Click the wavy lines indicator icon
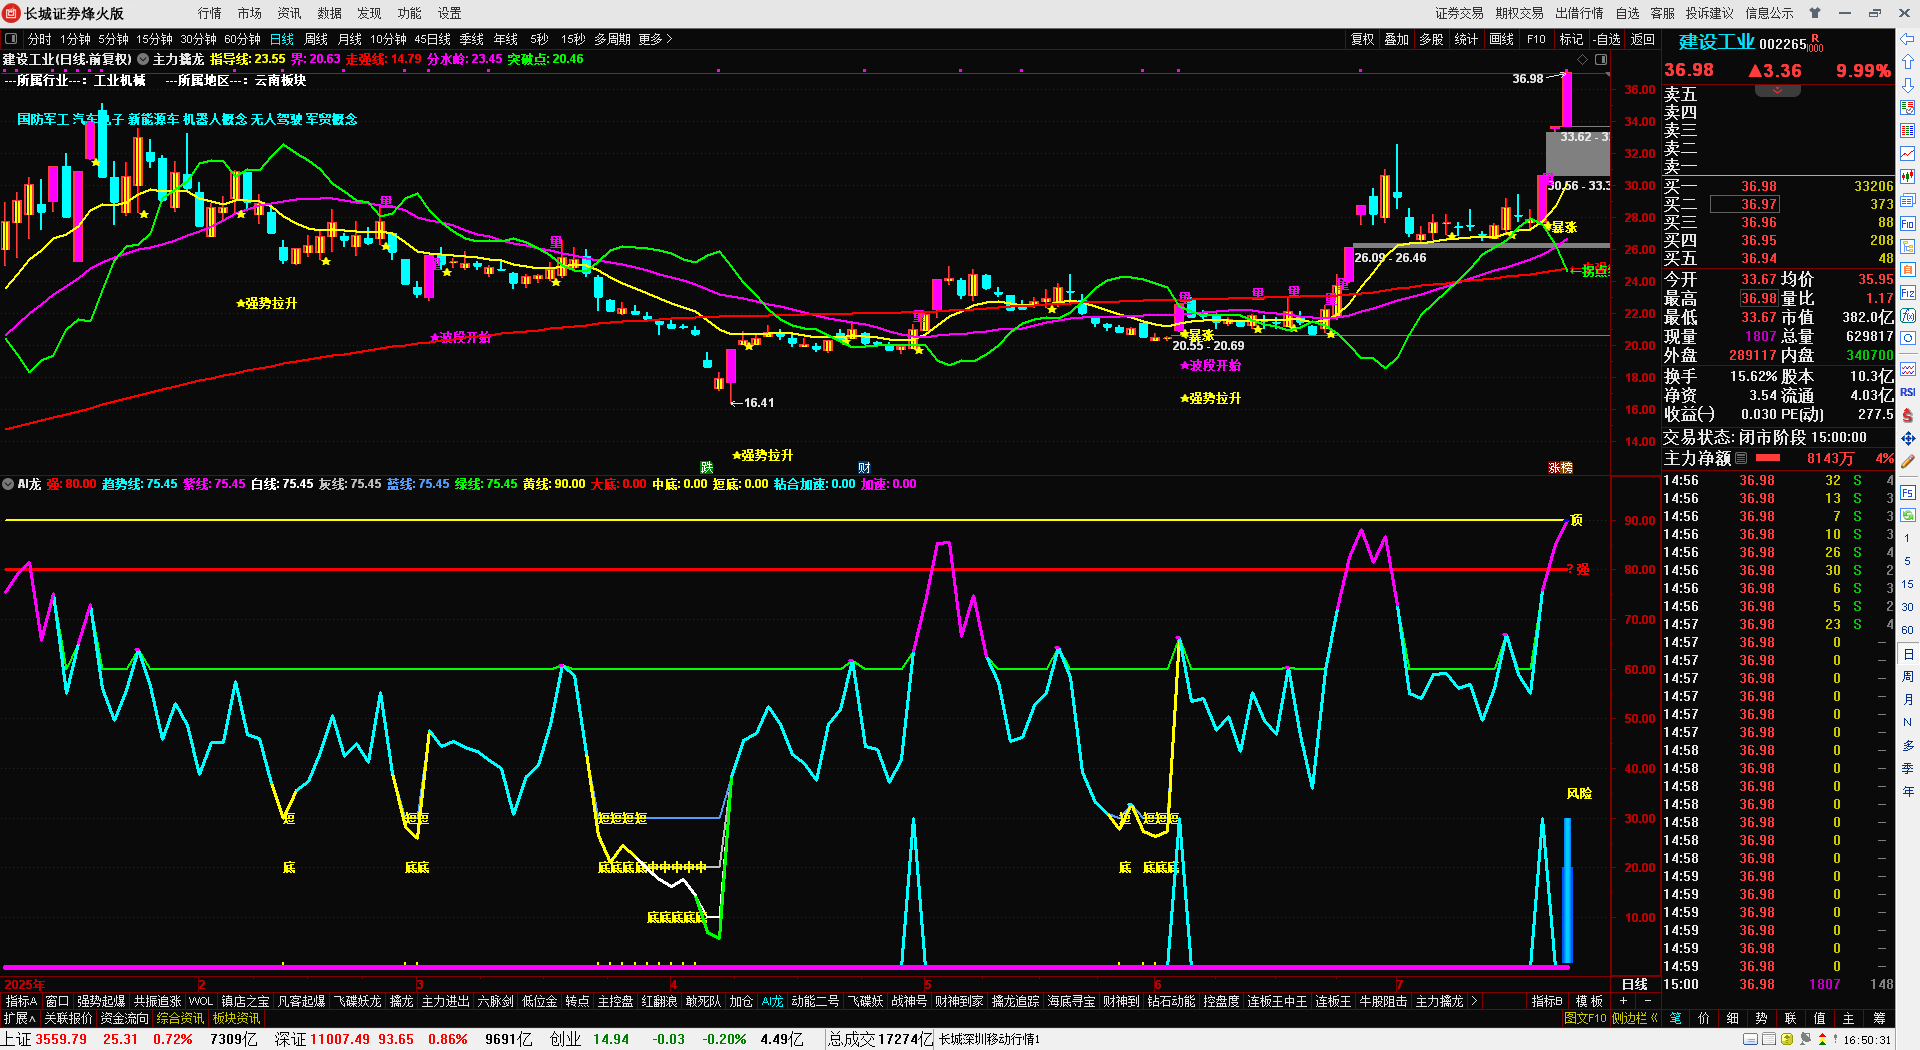This screenshot has height=1050, width=1920. [1907, 369]
